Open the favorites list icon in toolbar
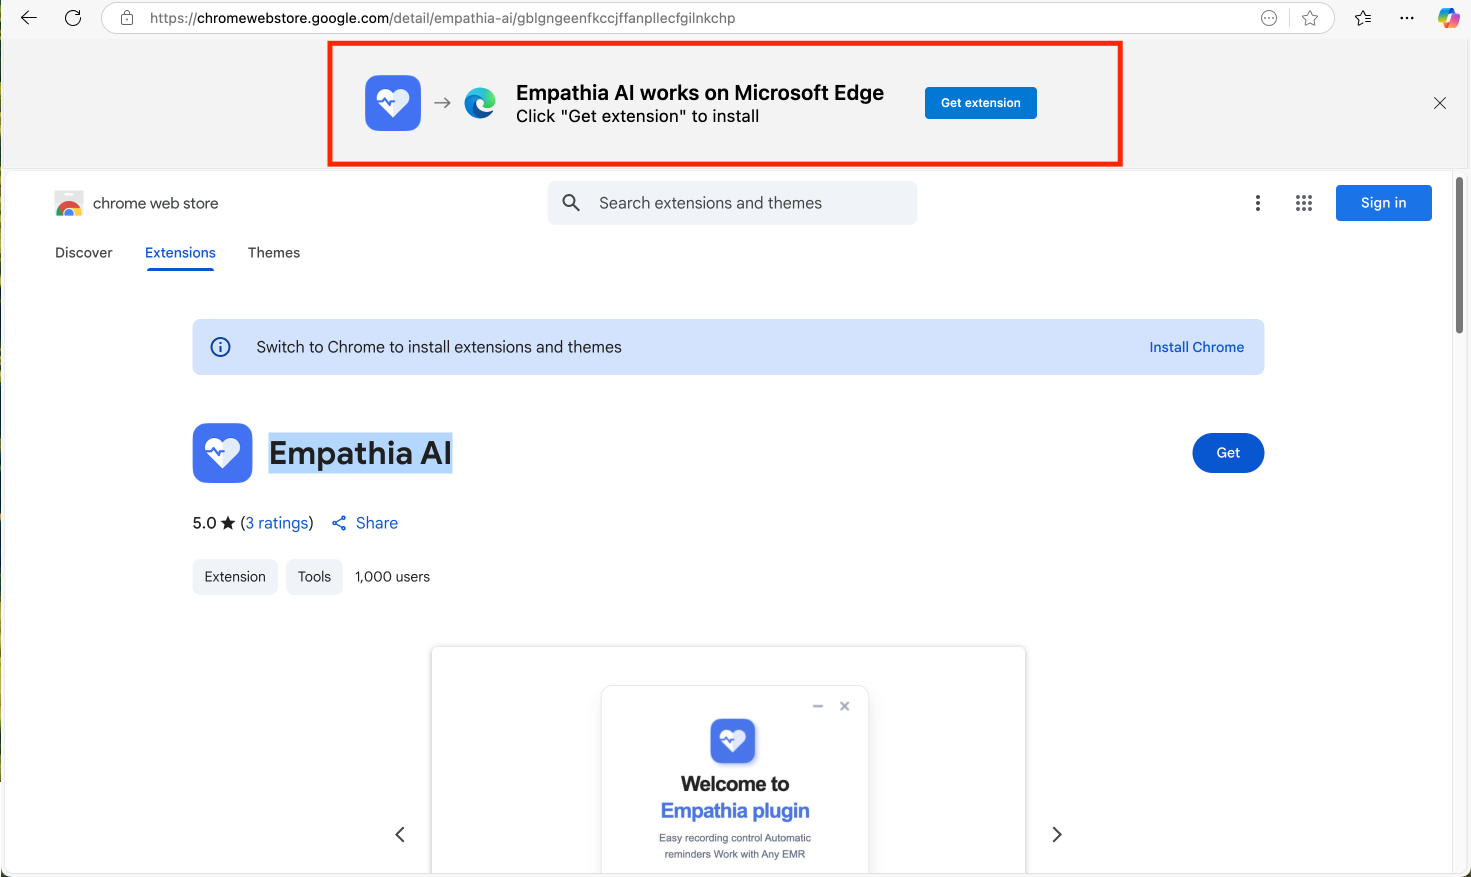The image size is (1471, 877). click(1363, 18)
